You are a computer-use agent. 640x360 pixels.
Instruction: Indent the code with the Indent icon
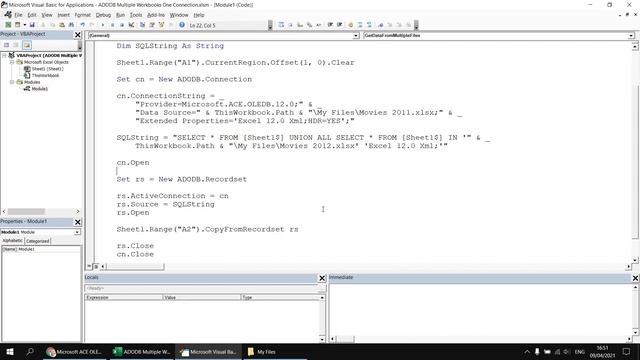click(330, 25)
